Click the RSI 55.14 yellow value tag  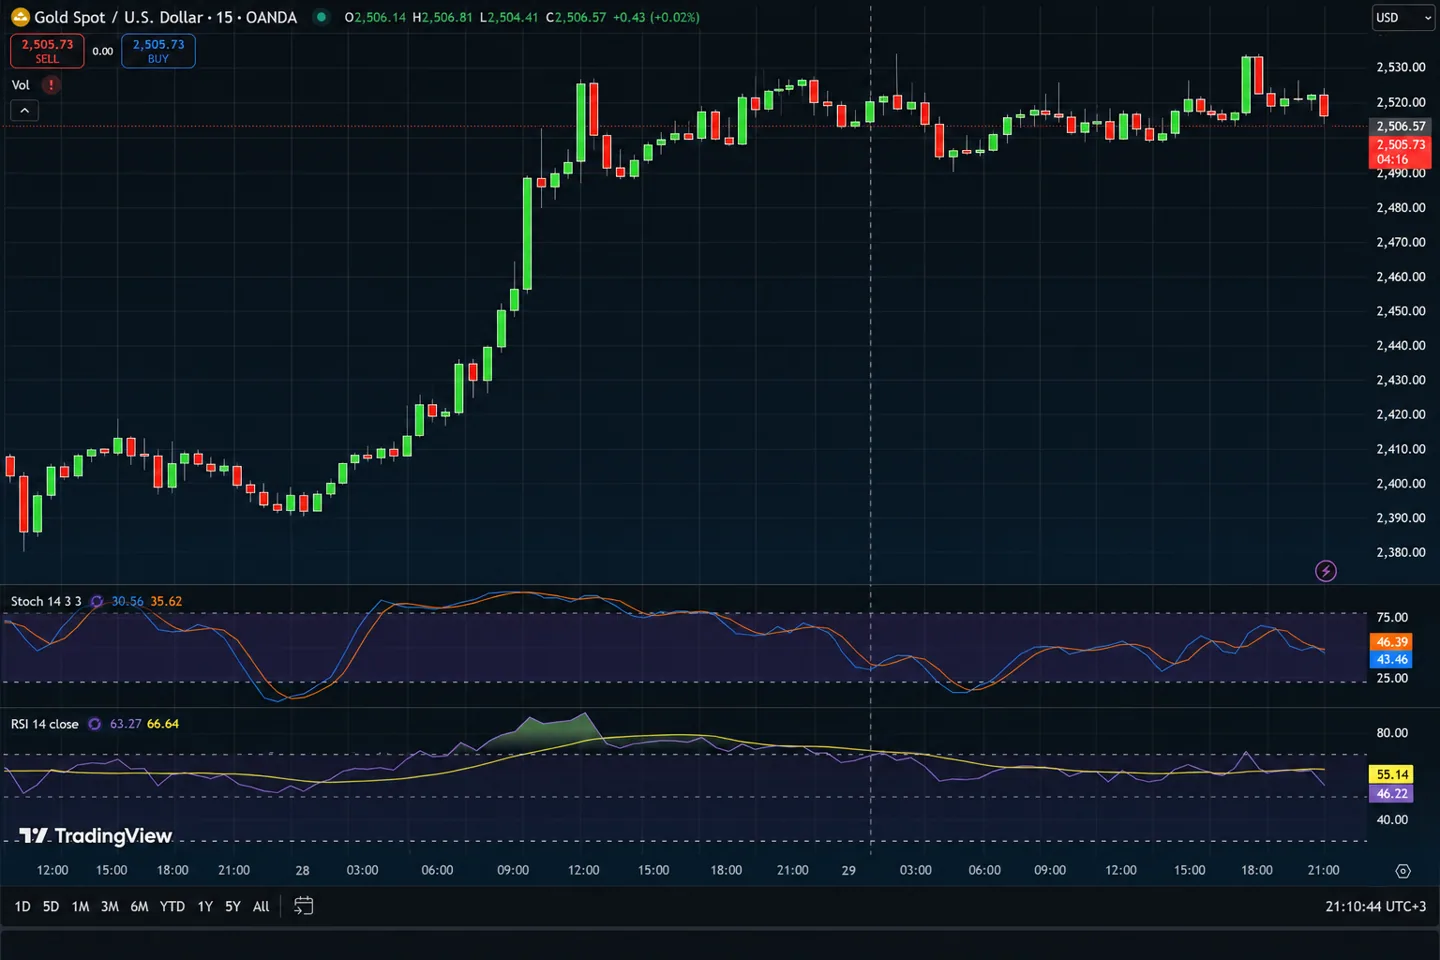point(1391,774)
